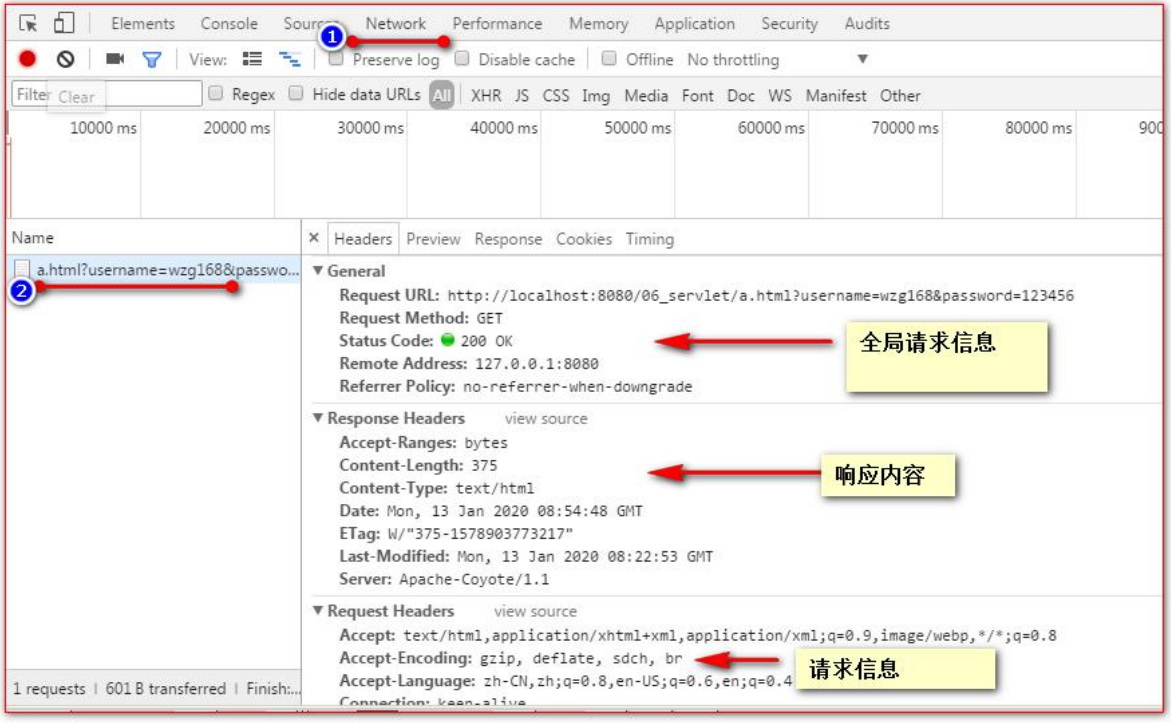Click view source beside Response Headers
This screenshot has width=1171, height=723.
click(x=546, y=418)
